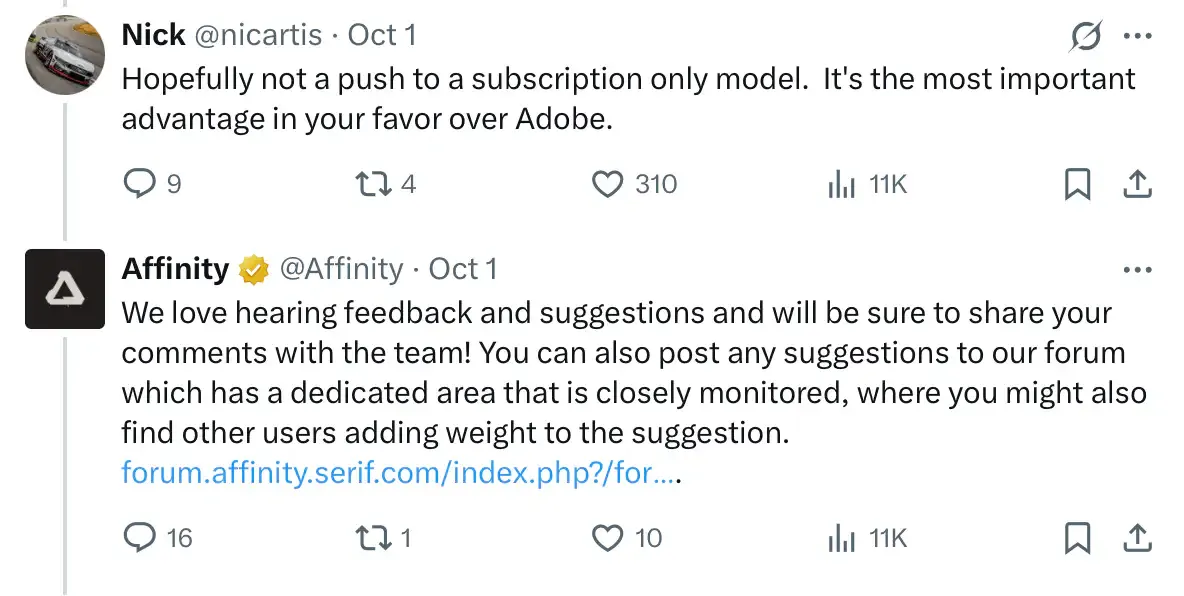Open Nick's profile via name
This screenshot has height=596, width=1184.
153,35
